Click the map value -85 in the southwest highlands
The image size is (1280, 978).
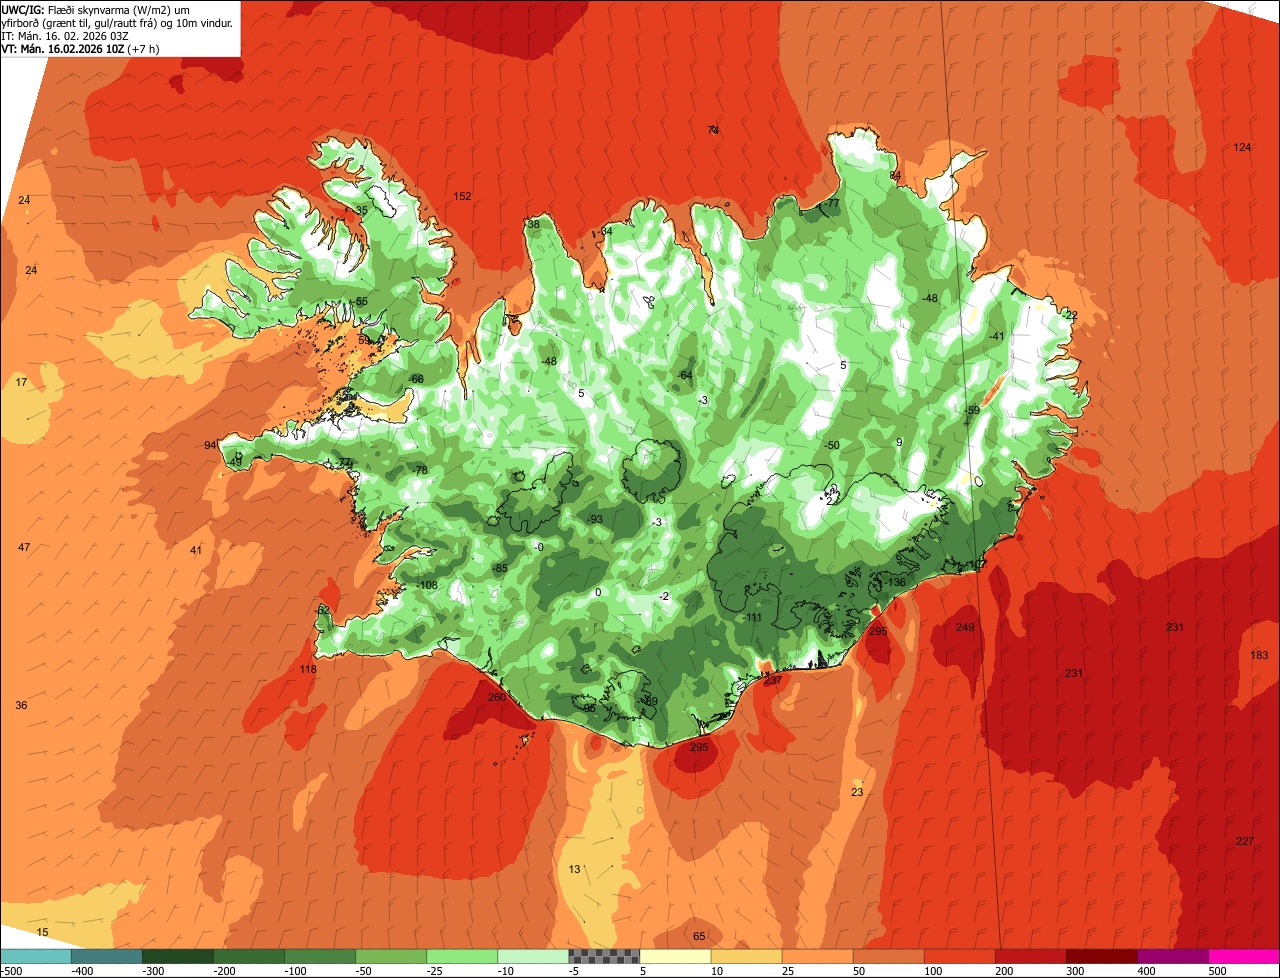coord(499,569)
